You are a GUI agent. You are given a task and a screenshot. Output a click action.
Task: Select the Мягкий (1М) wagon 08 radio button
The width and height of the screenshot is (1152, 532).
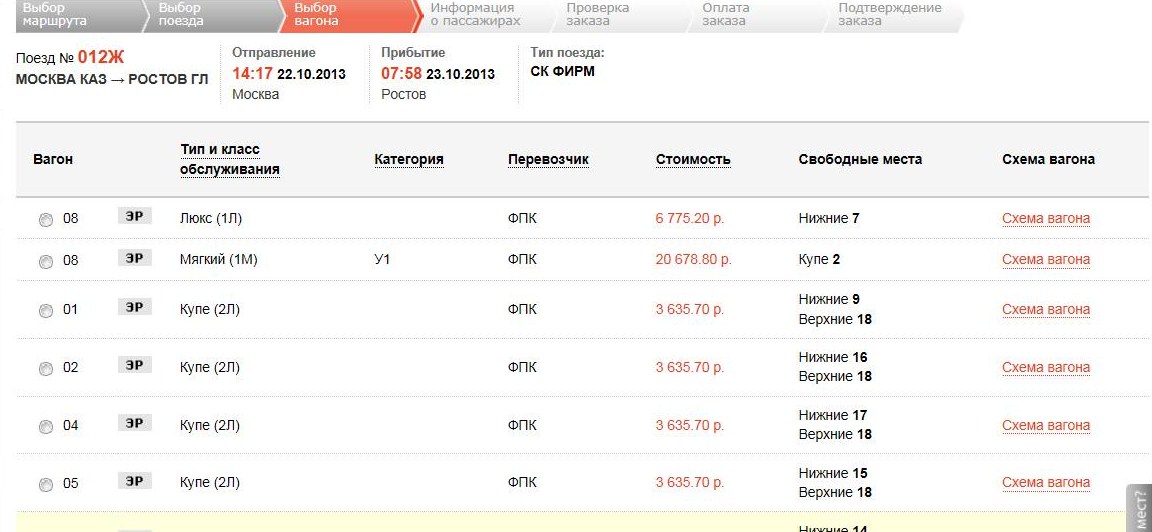coord(46,262)
